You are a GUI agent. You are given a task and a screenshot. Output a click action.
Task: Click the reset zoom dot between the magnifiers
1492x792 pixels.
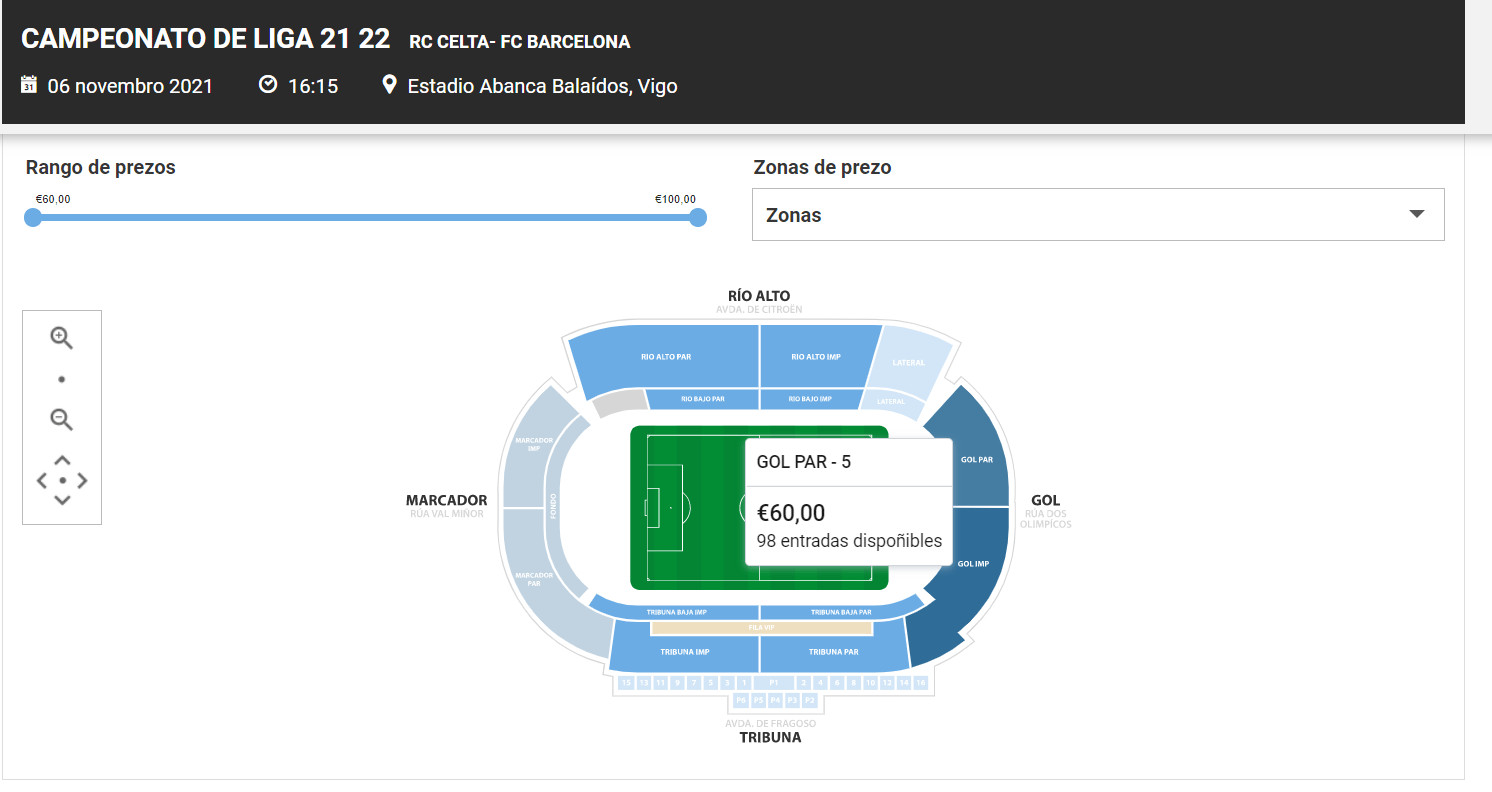coord(61,379)
